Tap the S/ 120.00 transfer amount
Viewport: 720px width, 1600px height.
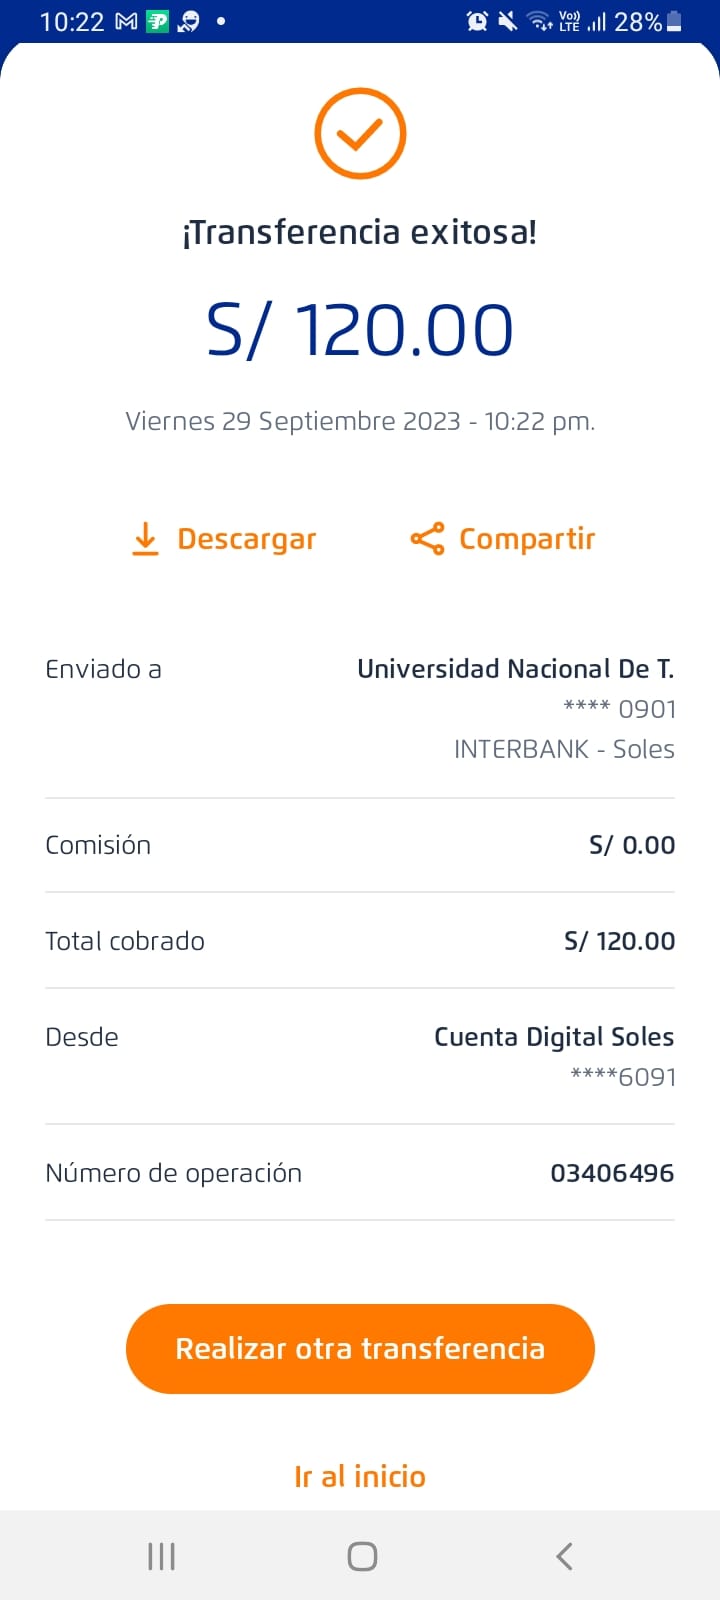[360, 330]
